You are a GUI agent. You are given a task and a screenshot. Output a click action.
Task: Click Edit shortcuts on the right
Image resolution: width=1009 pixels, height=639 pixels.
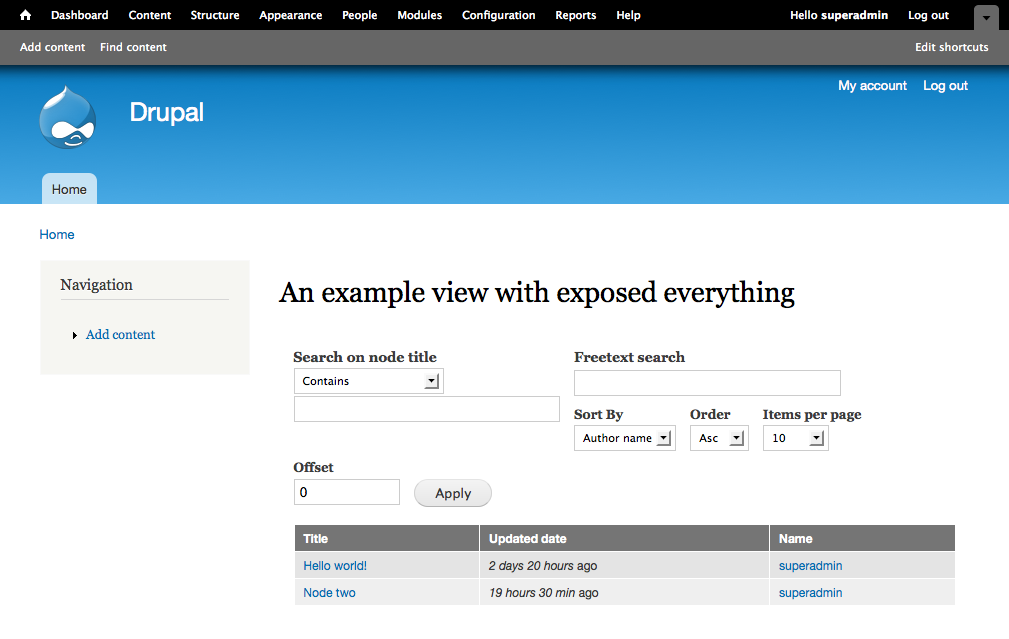click(951, 47)
